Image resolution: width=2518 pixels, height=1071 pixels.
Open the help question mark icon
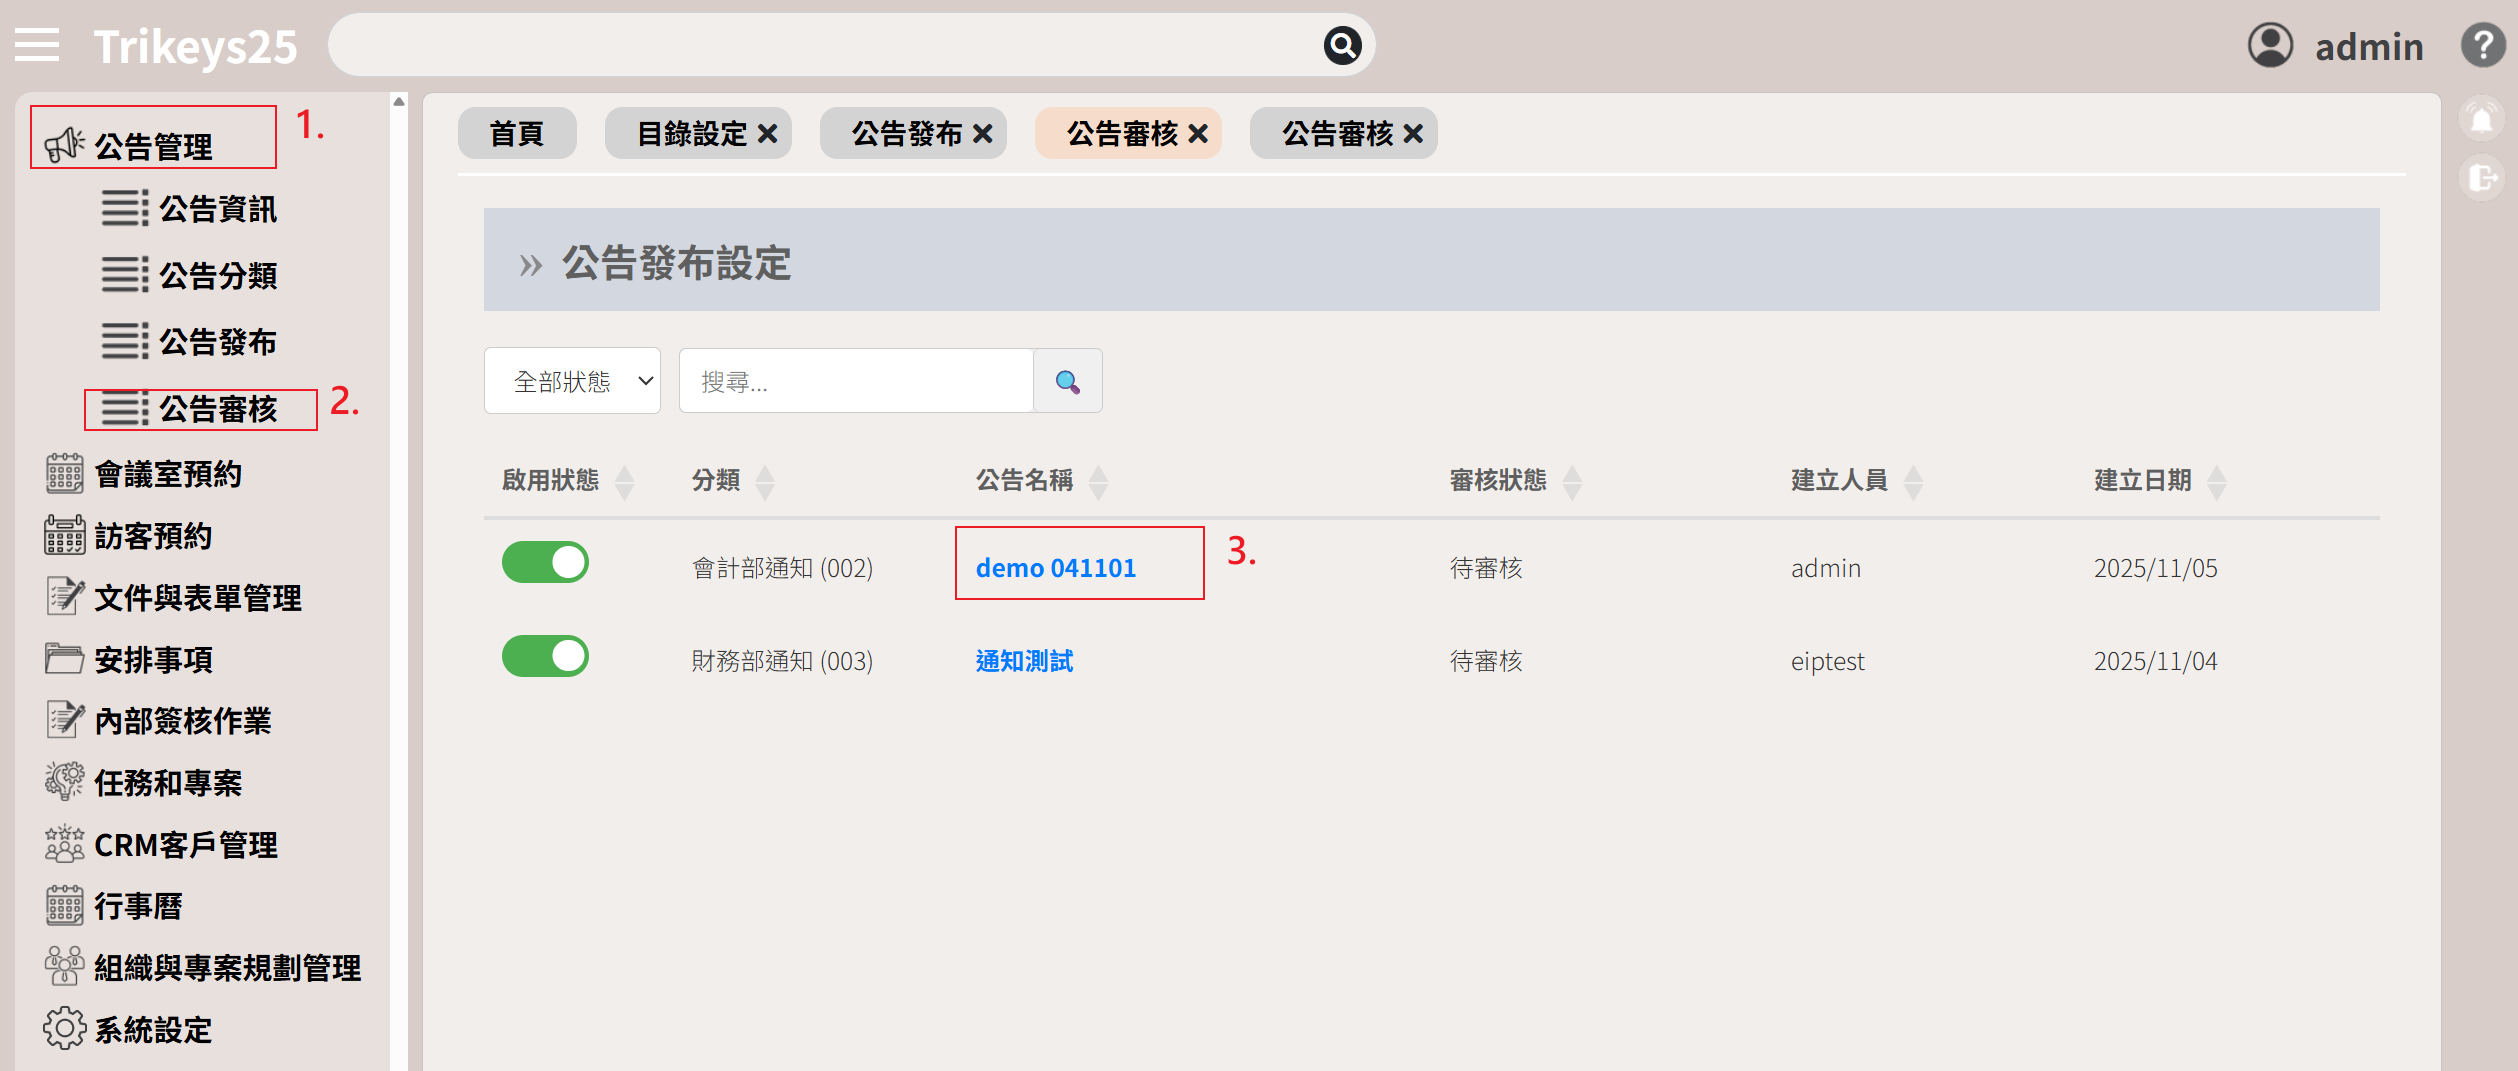click(x=2483, y=46)
